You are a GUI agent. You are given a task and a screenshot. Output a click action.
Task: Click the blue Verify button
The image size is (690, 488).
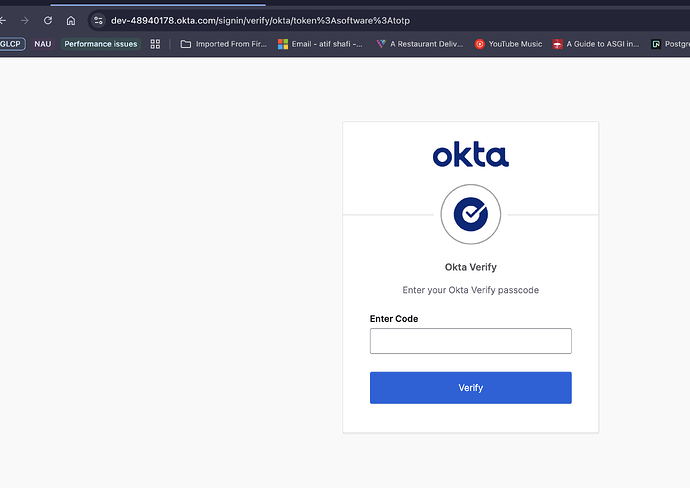(470, 388)
